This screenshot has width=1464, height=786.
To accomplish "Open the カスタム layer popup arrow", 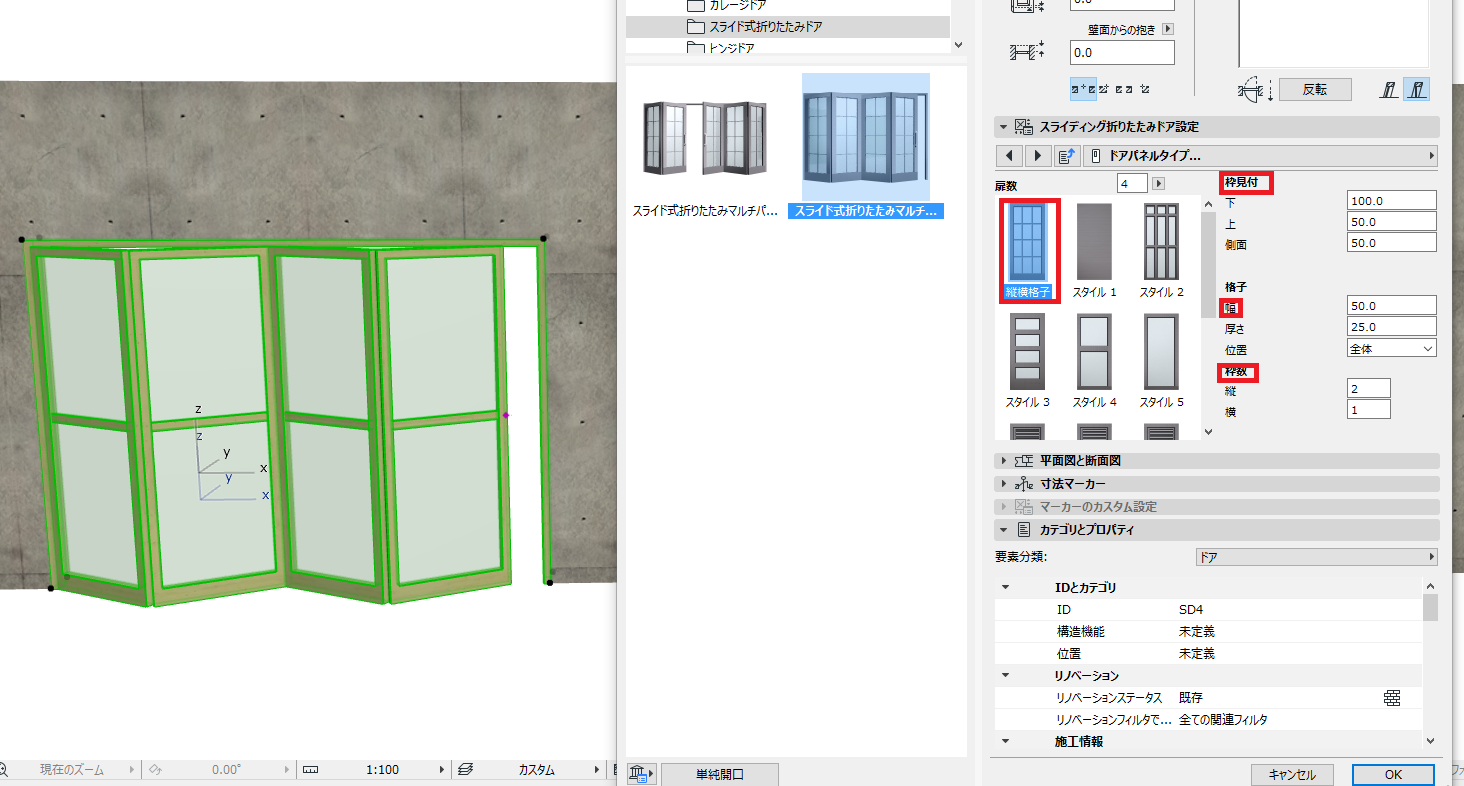I will coord(597,770).
